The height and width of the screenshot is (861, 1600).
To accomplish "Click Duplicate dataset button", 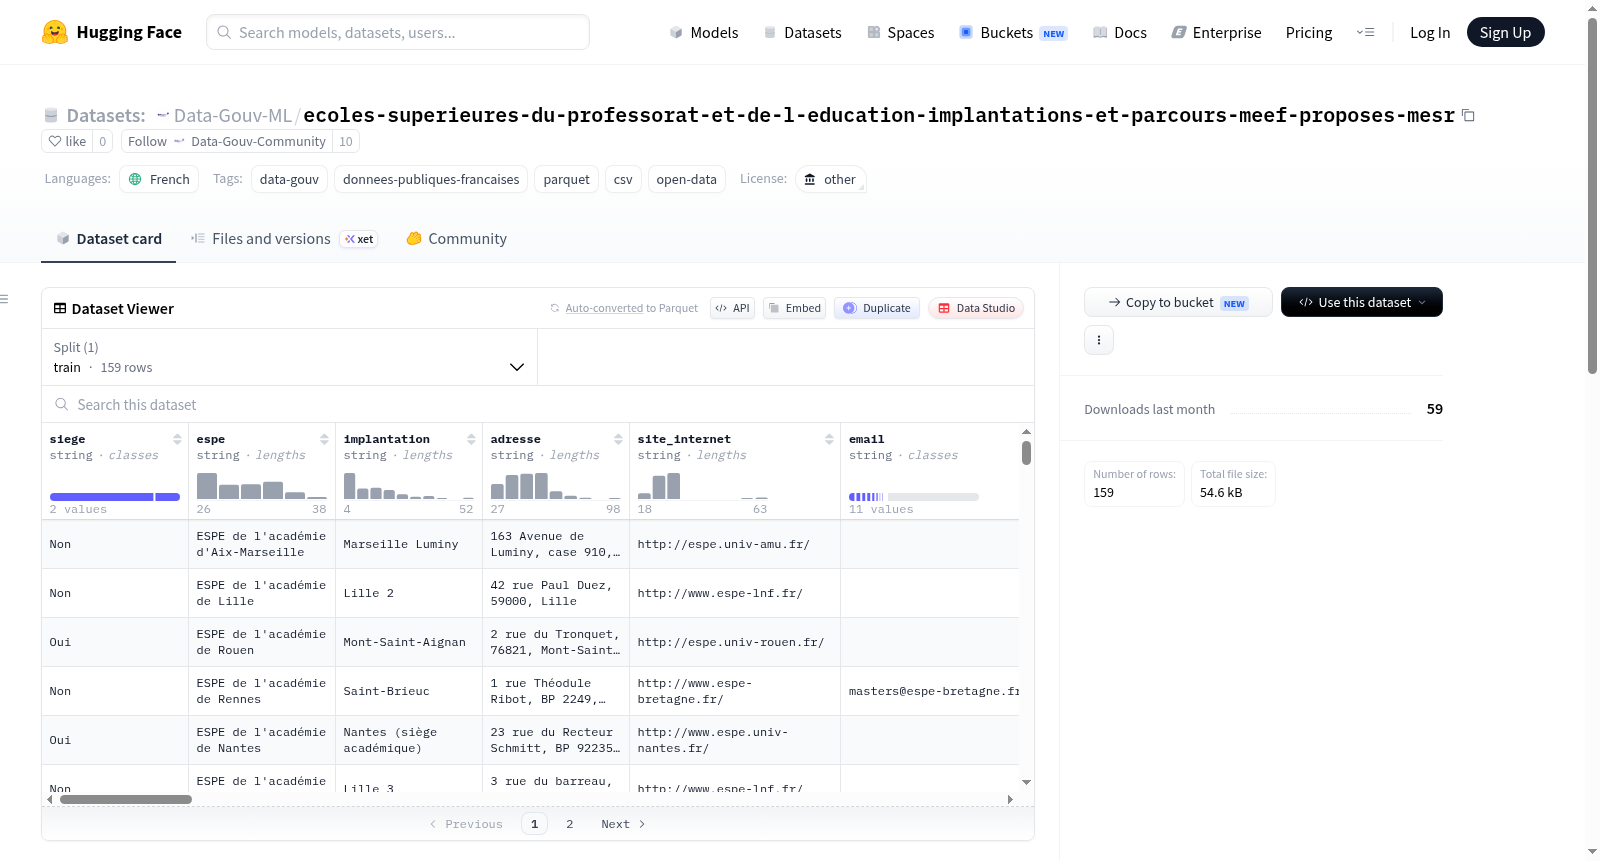I will point(877,308).
